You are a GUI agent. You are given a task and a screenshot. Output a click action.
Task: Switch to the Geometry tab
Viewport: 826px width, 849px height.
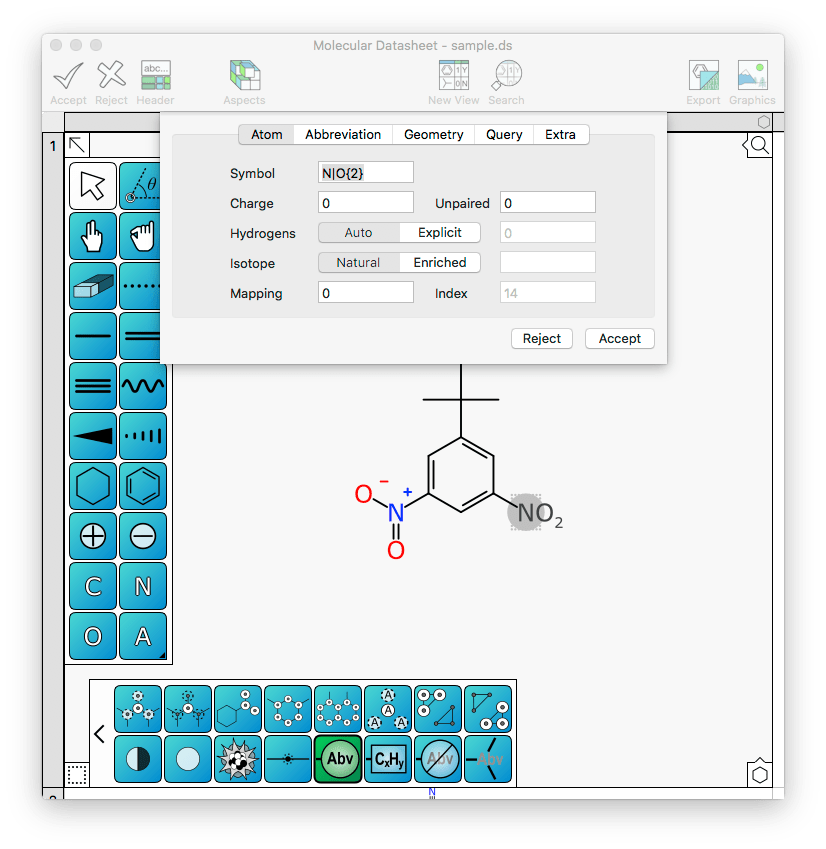[433, 135]
